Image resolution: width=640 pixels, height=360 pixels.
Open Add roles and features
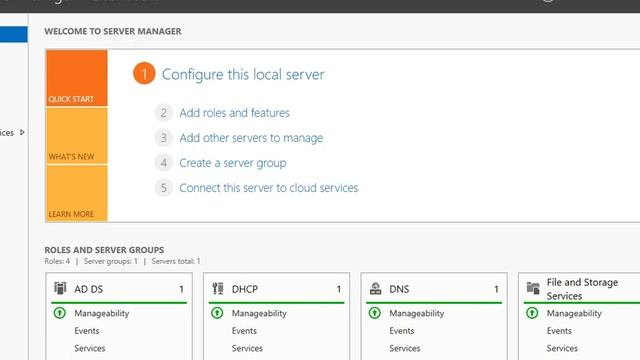click(234, 113)
